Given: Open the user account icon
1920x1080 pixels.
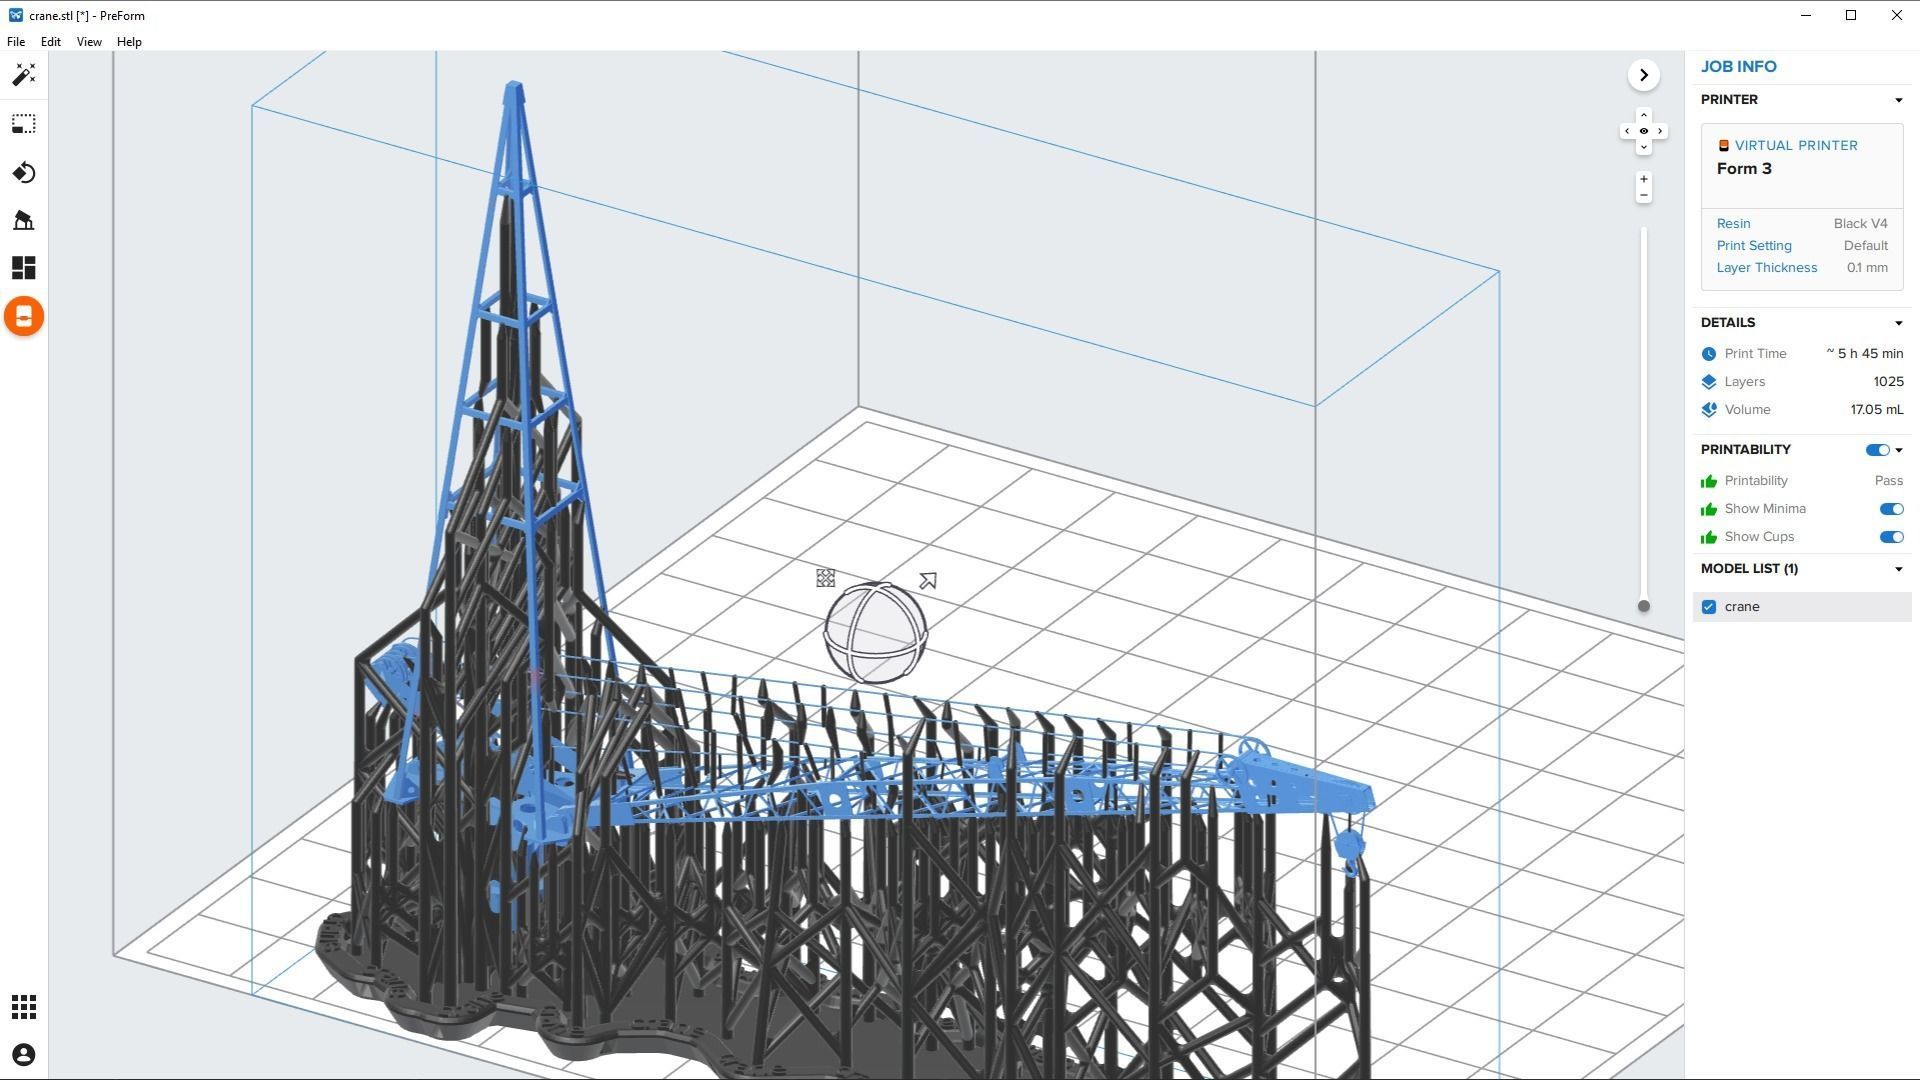Looking at the screenshot, I should coord(24,1055).
